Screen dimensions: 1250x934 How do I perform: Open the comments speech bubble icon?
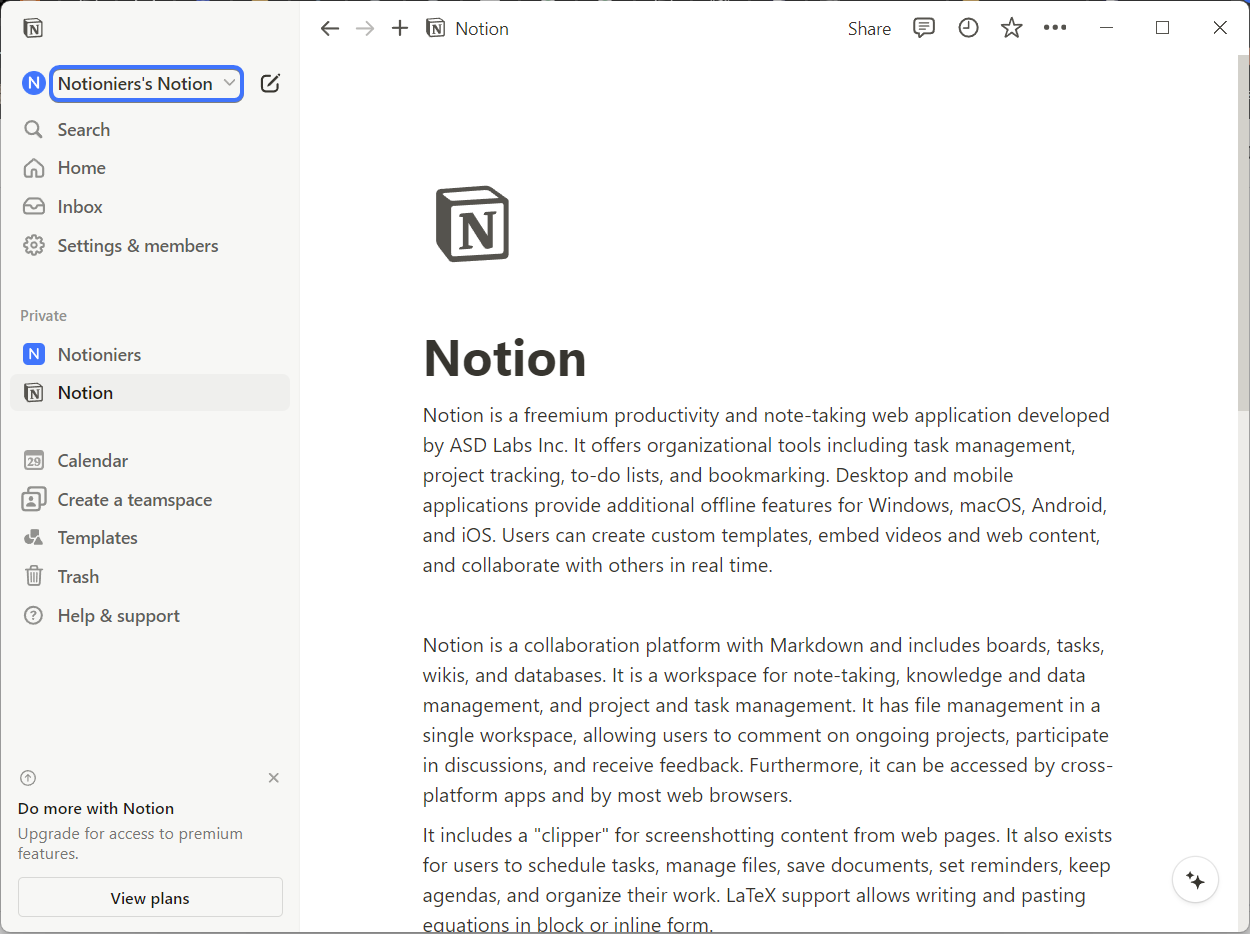pyautogui.click(x=924, y=28)
